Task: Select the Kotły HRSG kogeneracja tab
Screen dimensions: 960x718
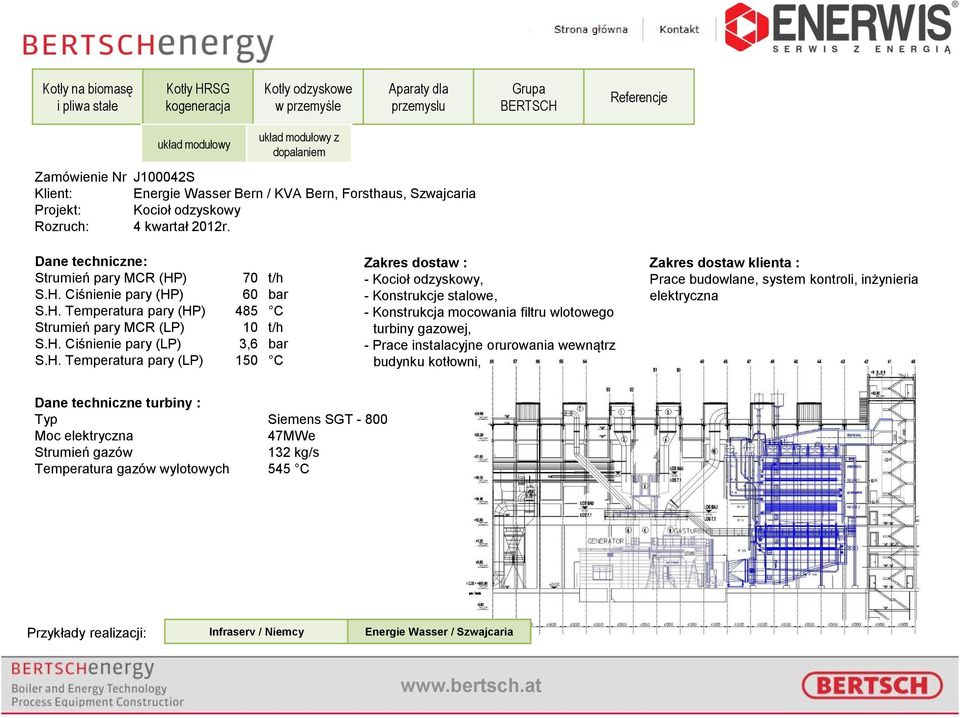Action: pos(198,97)
